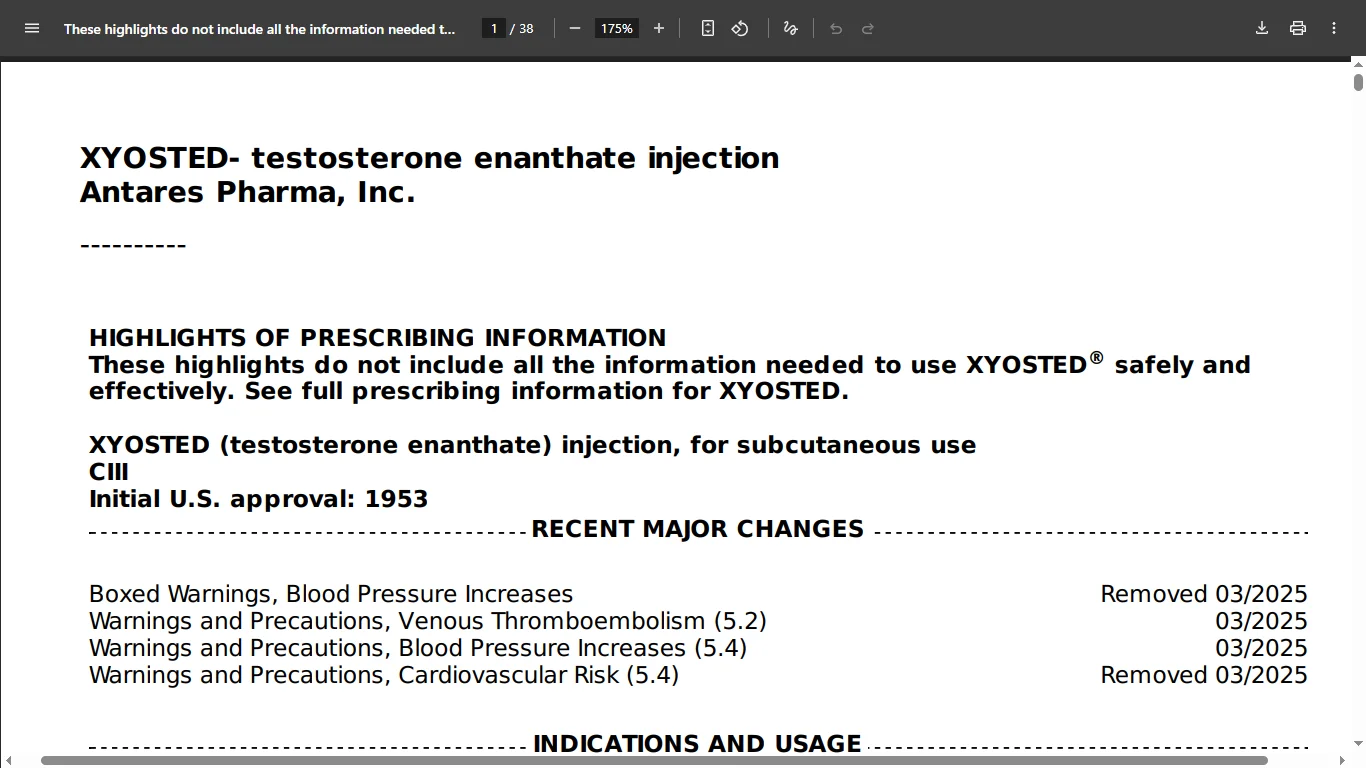Click the 'RECENT MAJOR CHANGES' section heading

point(698,529)
